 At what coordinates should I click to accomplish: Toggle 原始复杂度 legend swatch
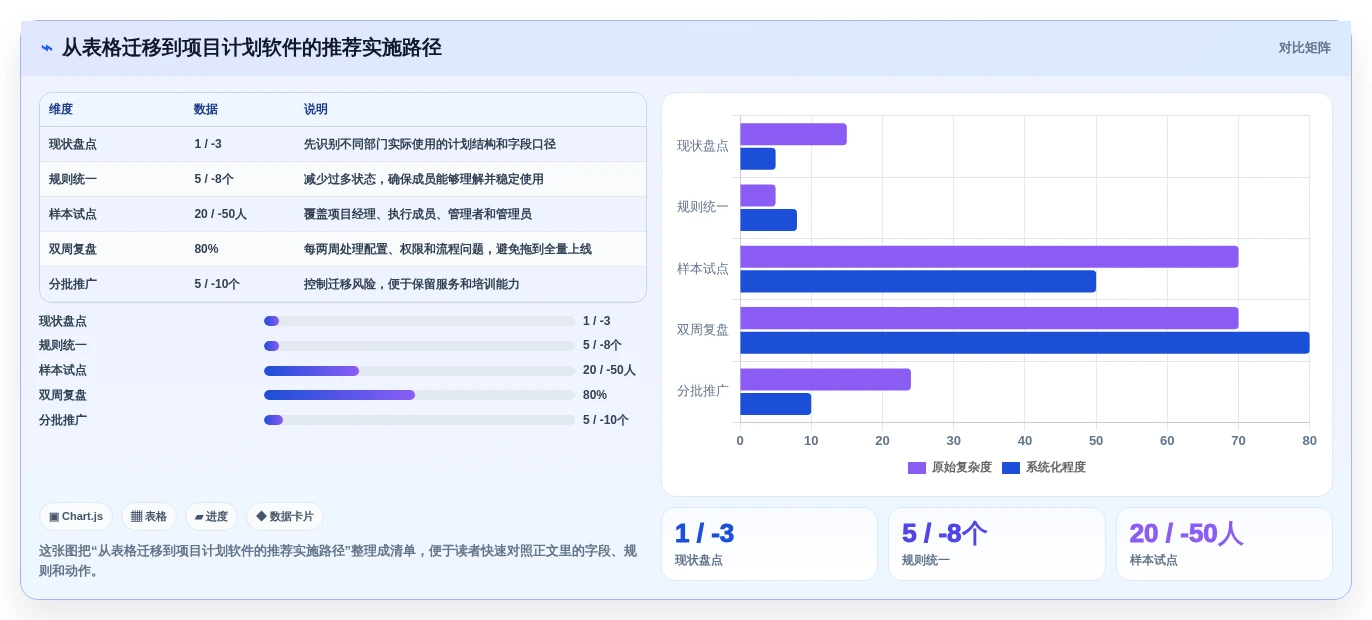pos(917,468)
